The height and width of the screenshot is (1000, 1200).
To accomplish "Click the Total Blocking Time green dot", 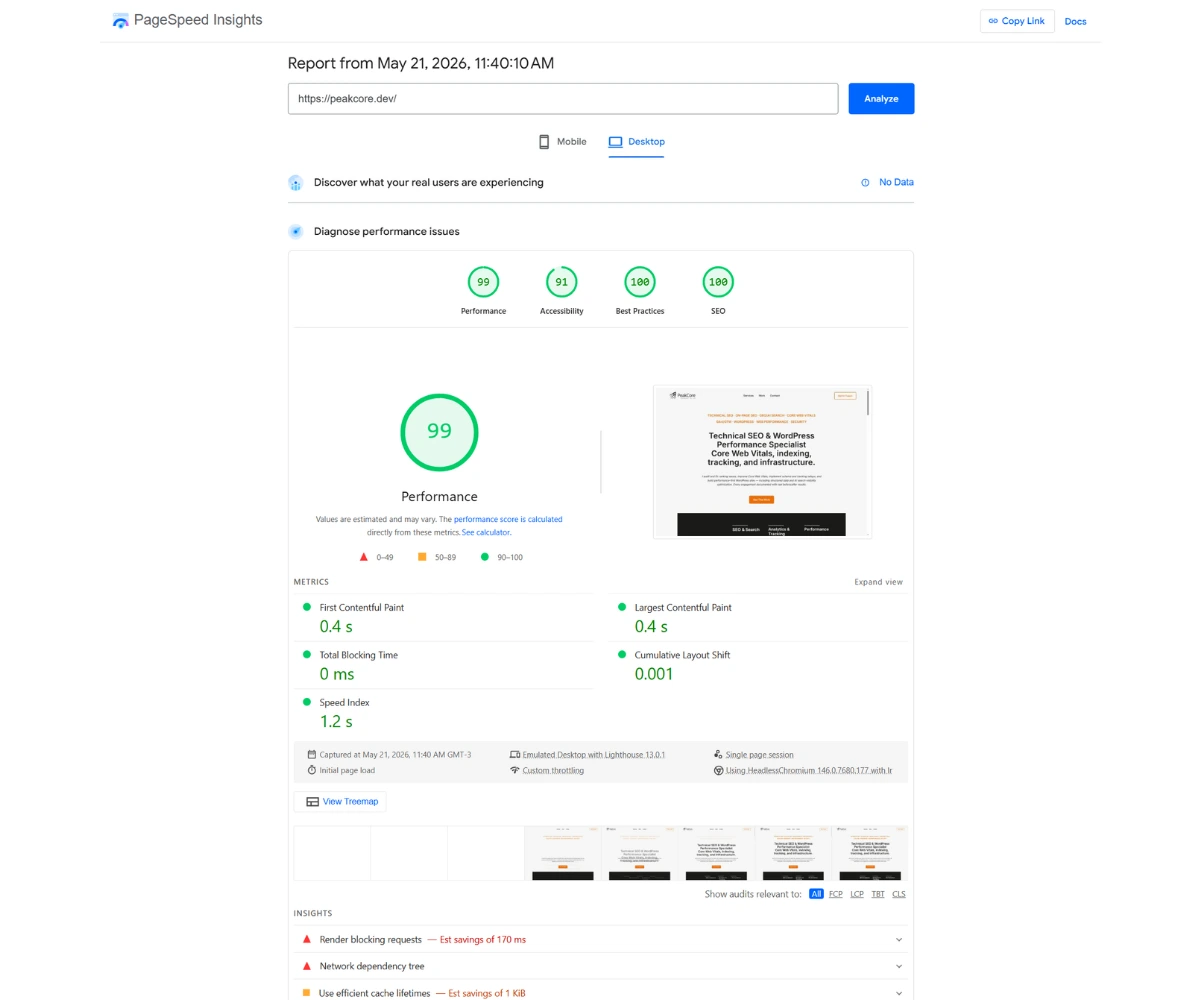I will point(306,655).
